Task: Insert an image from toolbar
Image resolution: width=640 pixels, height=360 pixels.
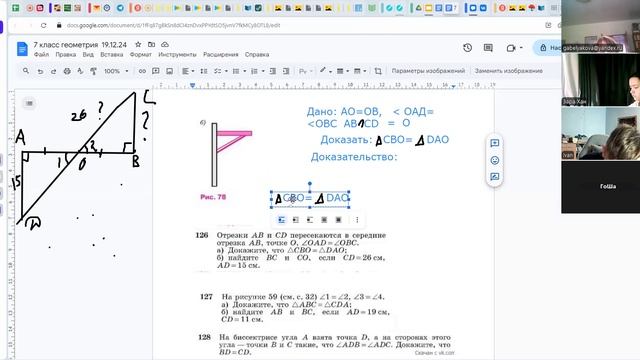Action: pyautogui.click(x=169, y=71)
